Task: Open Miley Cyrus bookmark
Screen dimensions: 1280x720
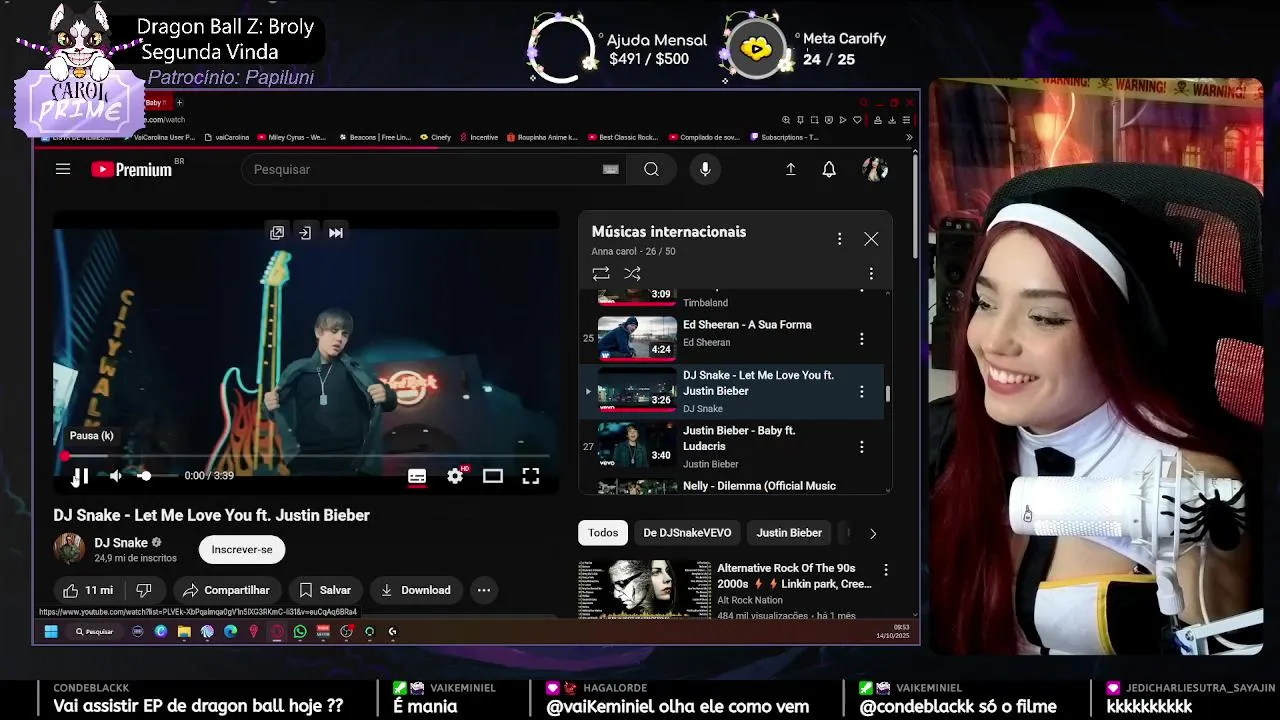Action: click(x=291, y=137)
